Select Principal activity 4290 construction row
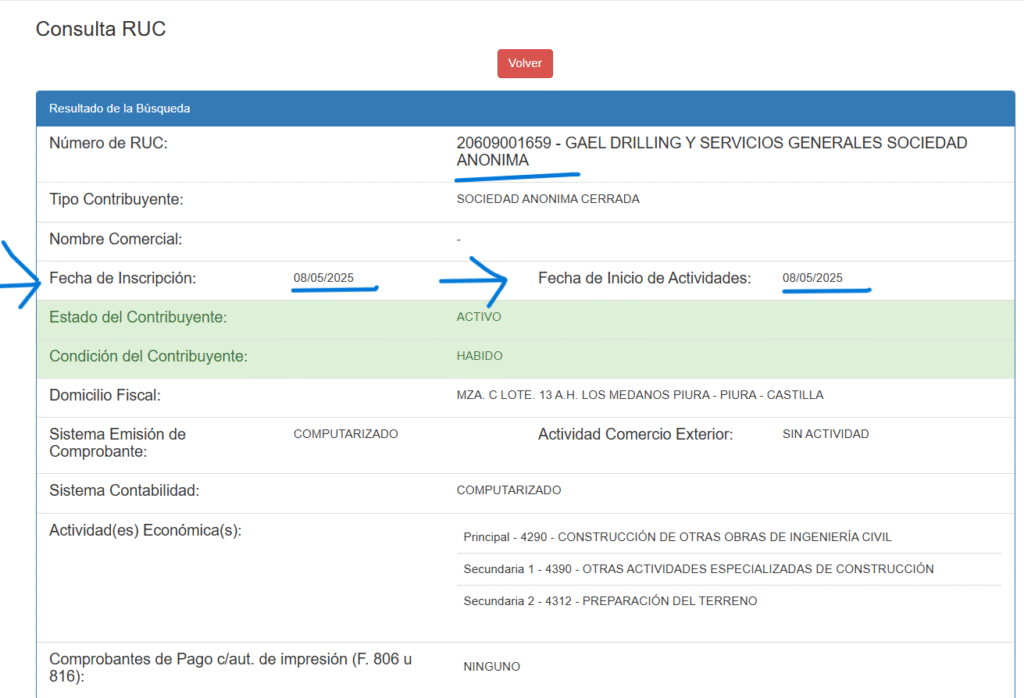The image size is (1024, 698). (677, 537)
